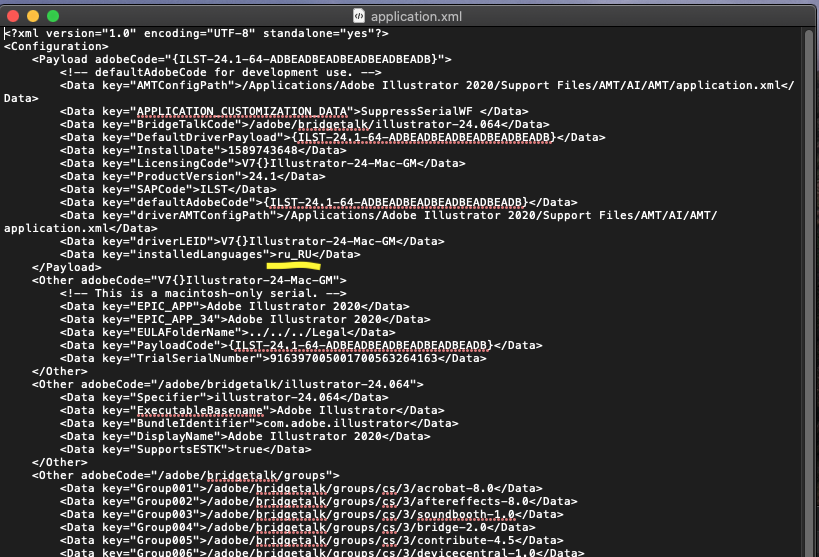Click the application.xml document icon in title bar
This screenshot has width=819, height=557.
pyautogui.click(x=359, y=16)
